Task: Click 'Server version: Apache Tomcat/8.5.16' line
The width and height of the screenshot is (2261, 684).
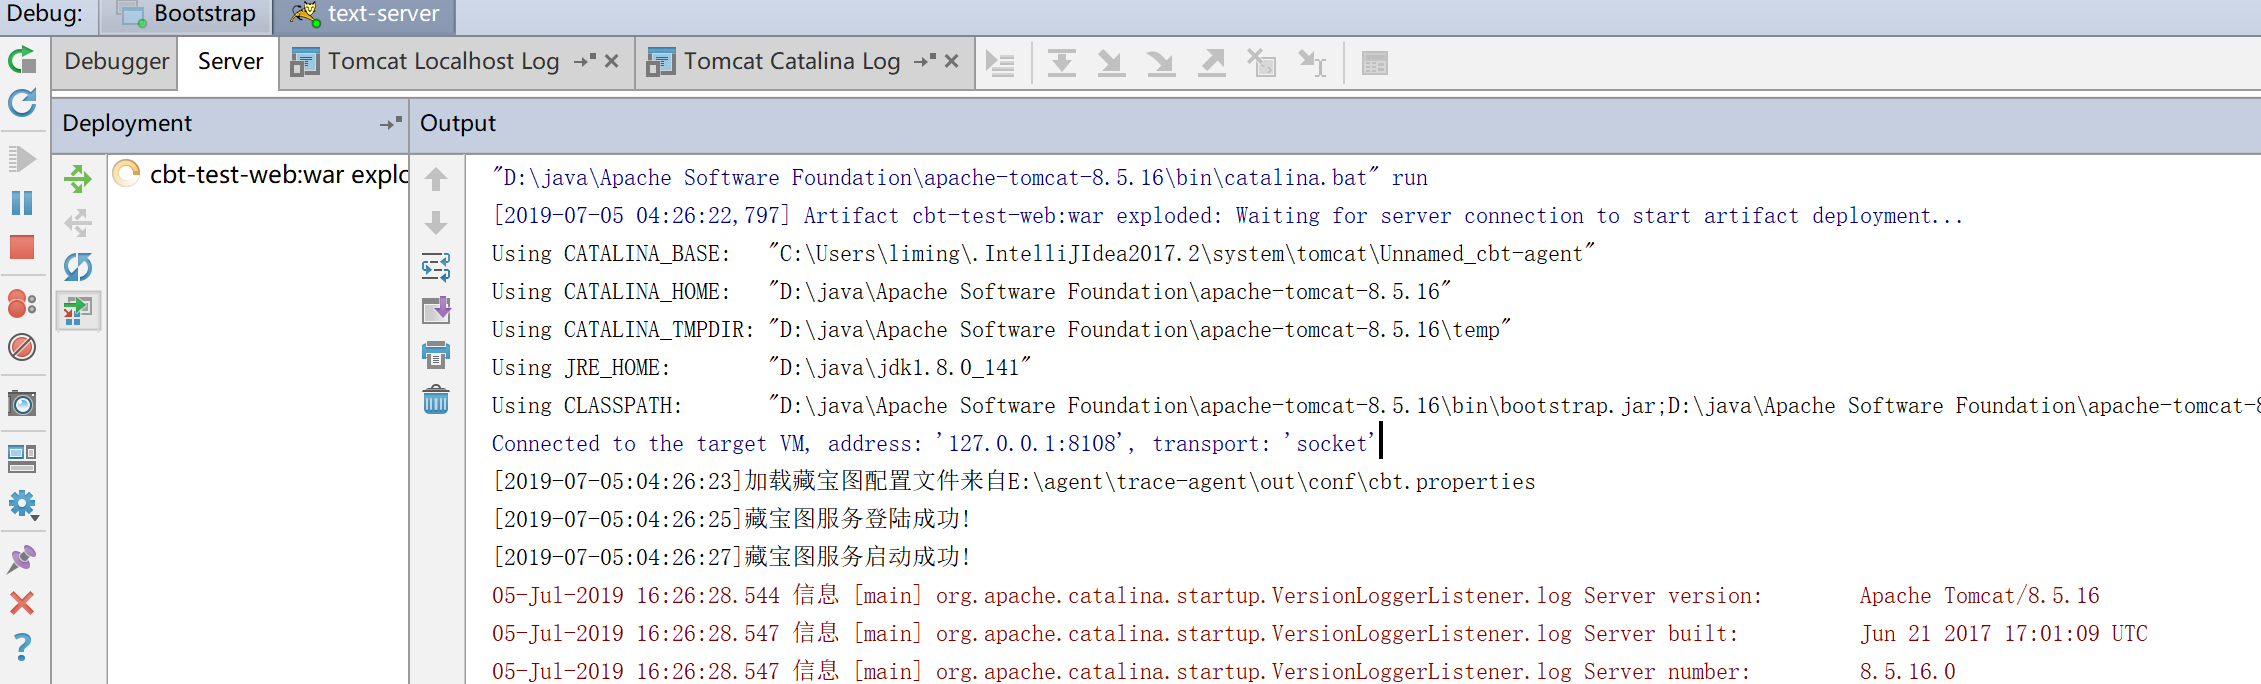Action: pos(1295,596)
